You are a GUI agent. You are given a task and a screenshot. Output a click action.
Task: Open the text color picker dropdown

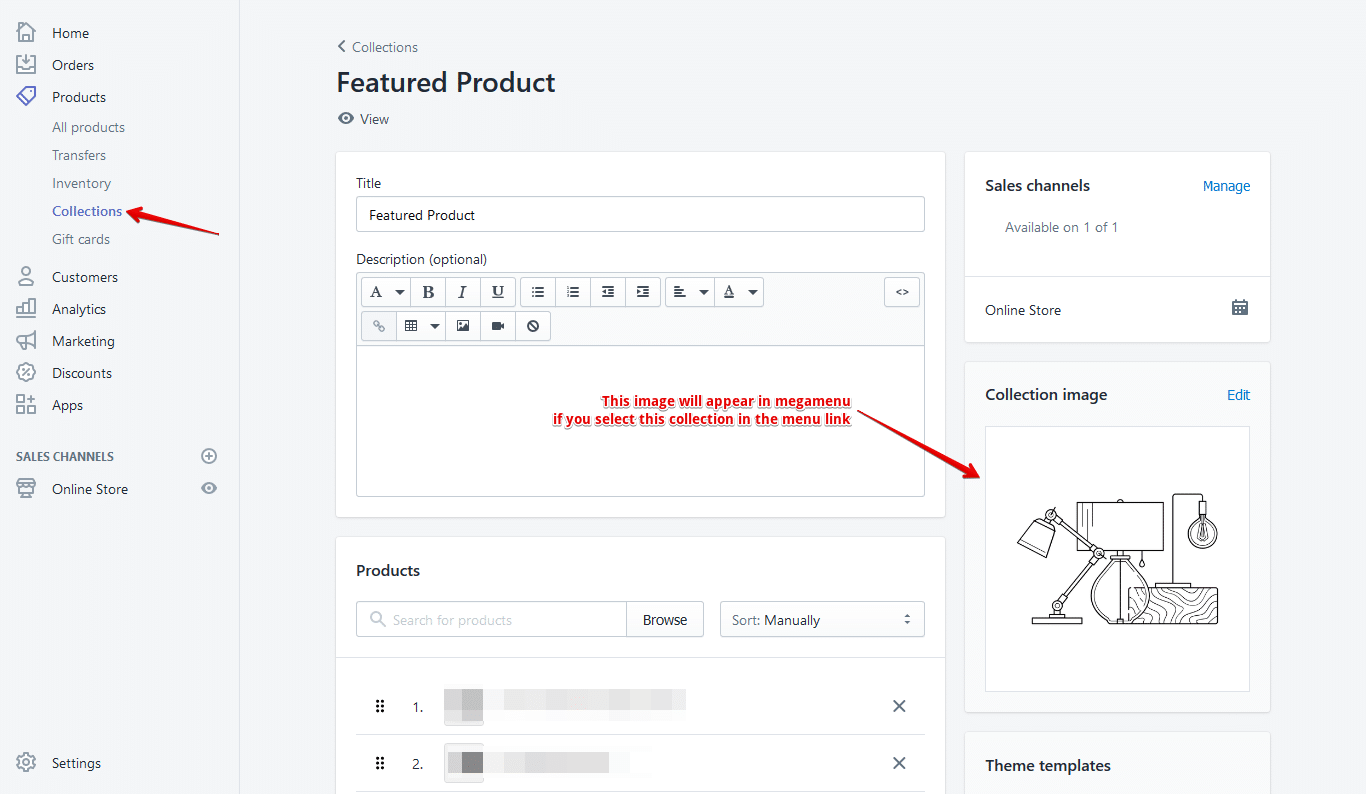(x=739, y=291)
